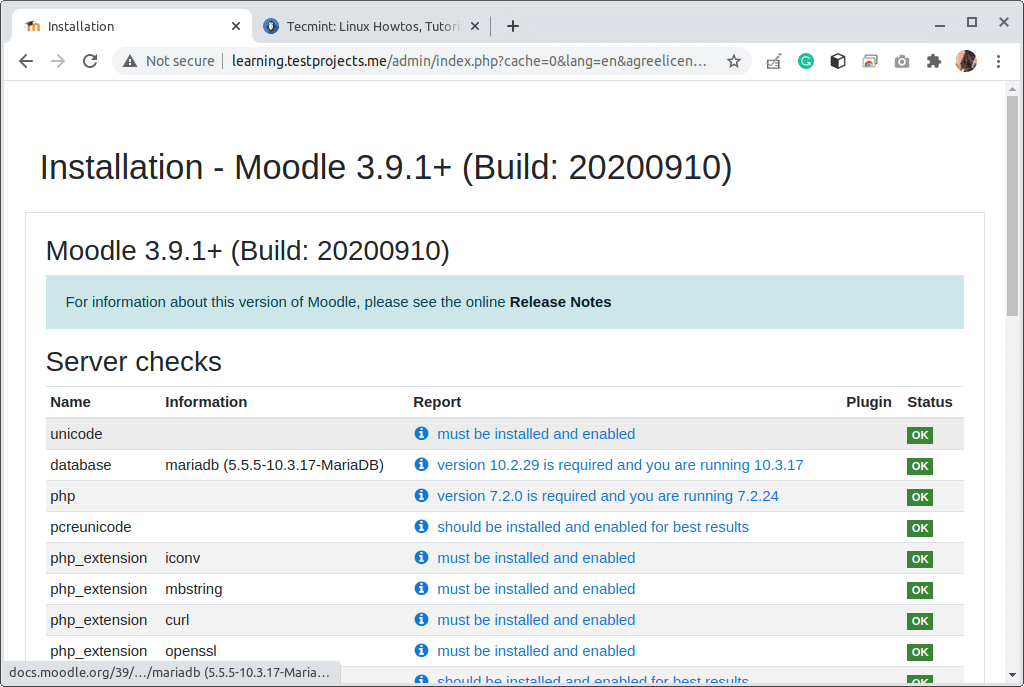Switch to Tecmint Linux Howtos tab

pyautogui.click(x=372, y=26)
